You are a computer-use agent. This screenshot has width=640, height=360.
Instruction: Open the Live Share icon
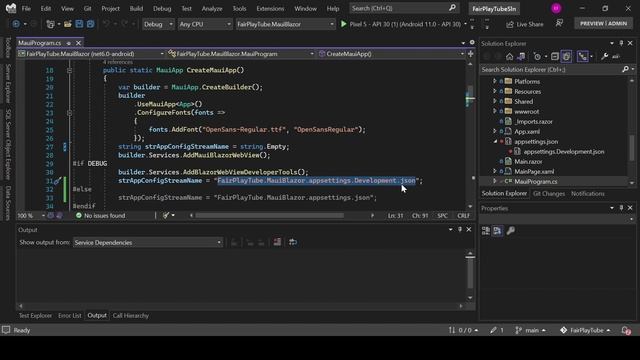click(x=510, y=24)
